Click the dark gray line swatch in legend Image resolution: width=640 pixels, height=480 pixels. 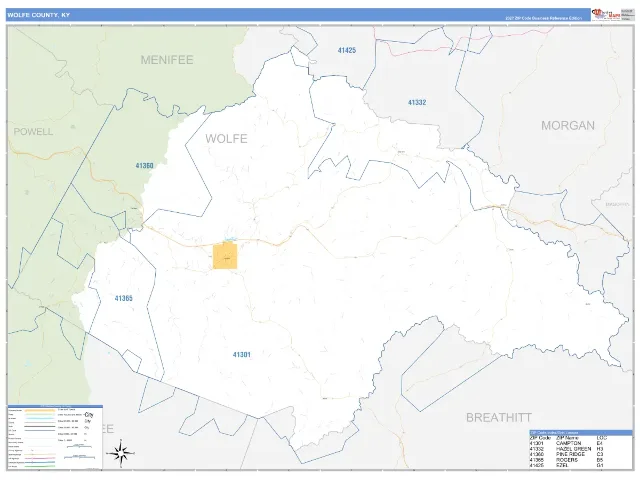[40, 427]
